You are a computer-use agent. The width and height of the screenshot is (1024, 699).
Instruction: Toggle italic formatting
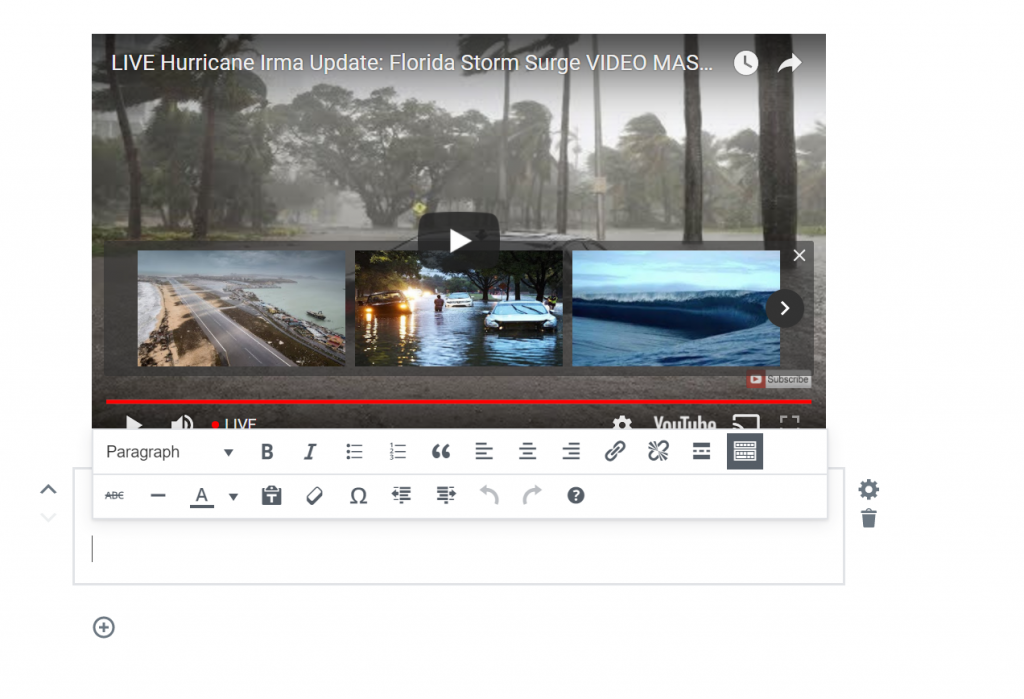310,451
